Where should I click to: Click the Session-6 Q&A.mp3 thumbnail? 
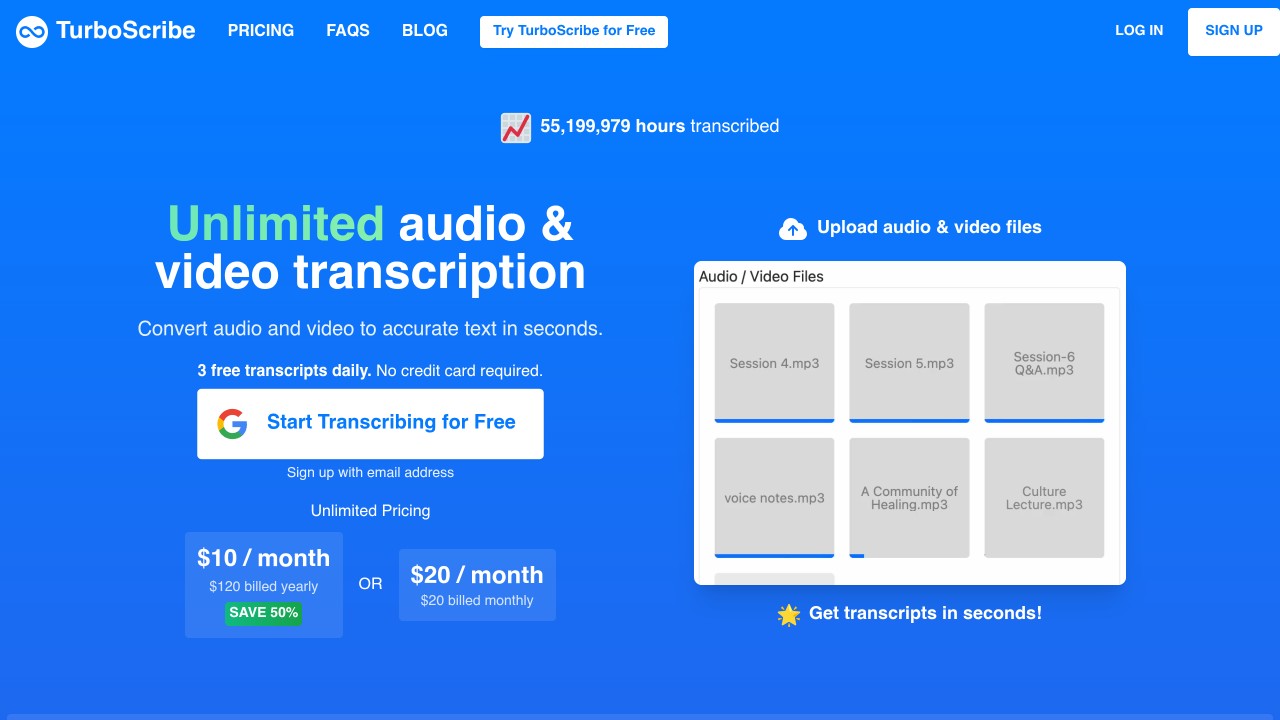1044,363
